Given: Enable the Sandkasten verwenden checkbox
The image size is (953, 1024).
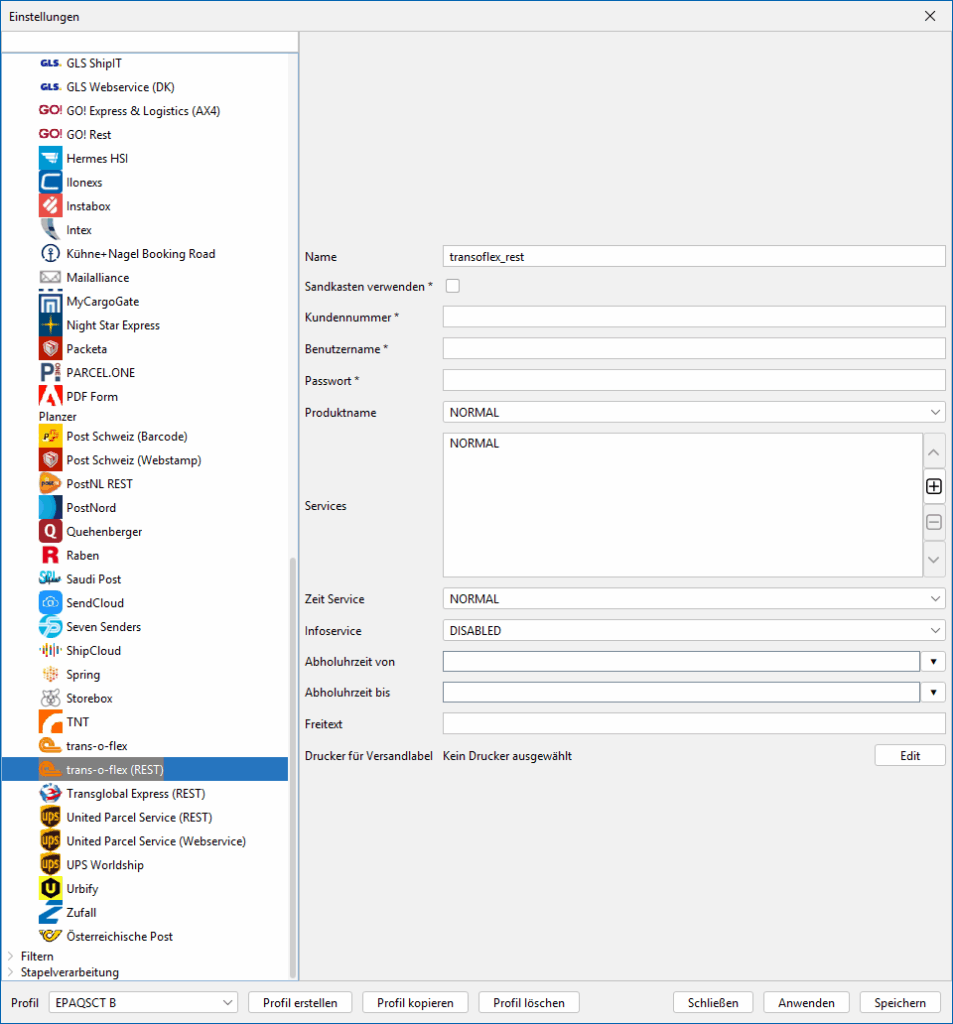Looking at the screenshot, I should pyautogui.click(x=453, y=286).
